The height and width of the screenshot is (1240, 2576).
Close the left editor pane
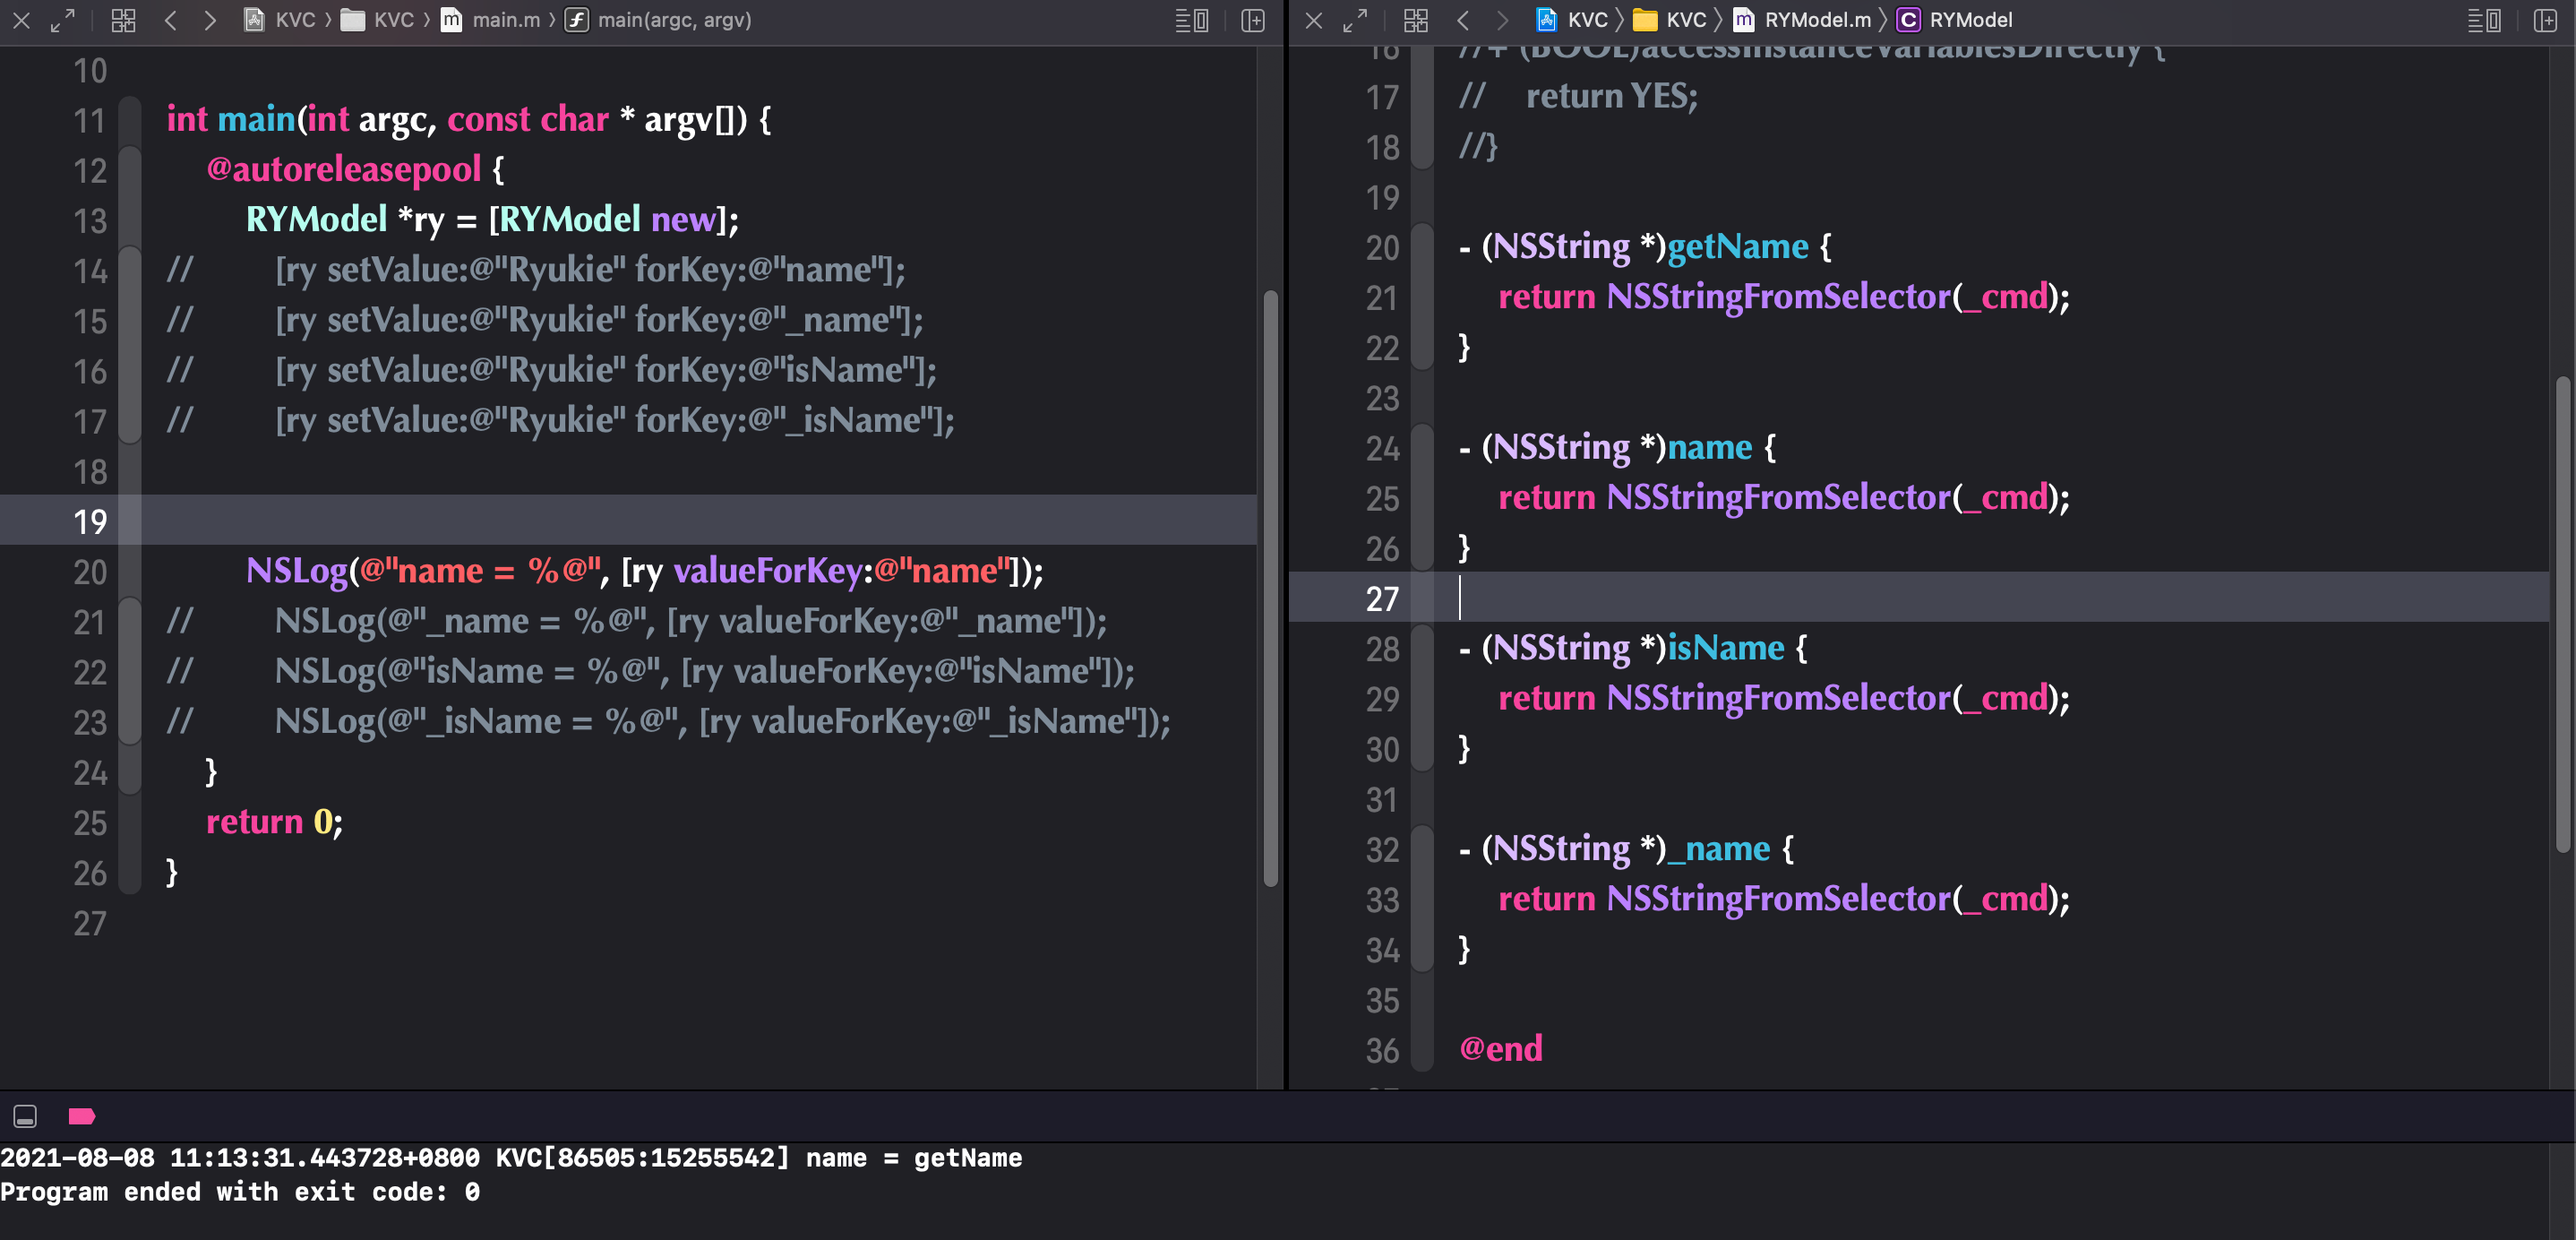click(21, 20)
